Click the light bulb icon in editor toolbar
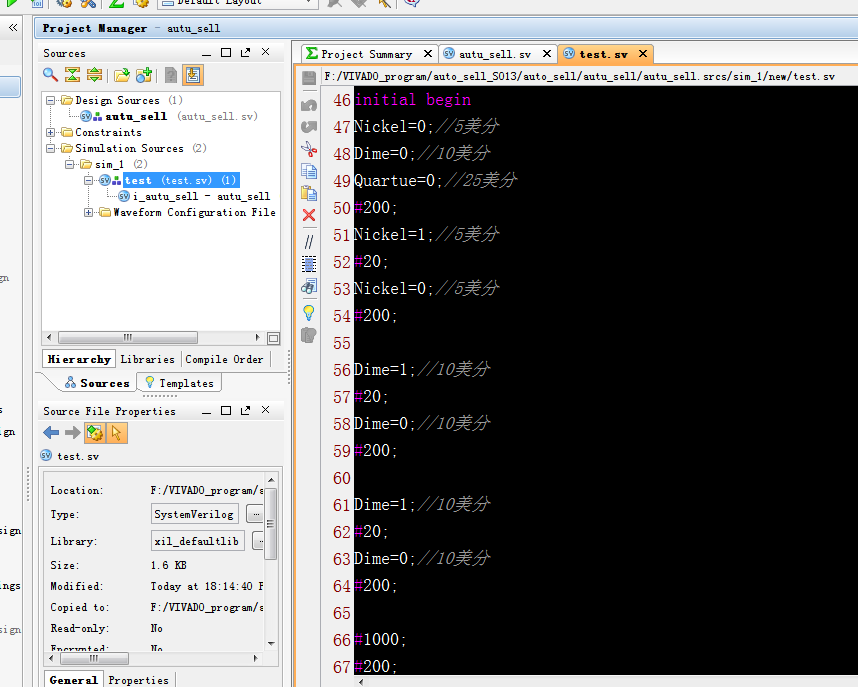Viewport: 858px width, 687px height. click(309, 313)
